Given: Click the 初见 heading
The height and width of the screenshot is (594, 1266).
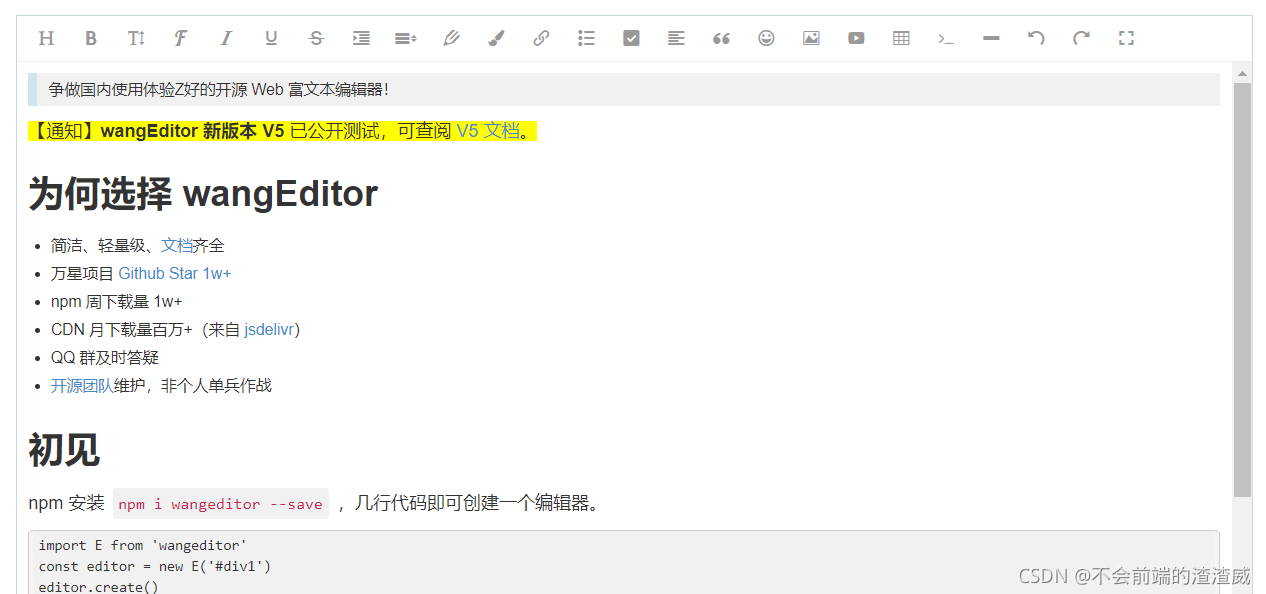Looking at the screenshot, I should pyautogui.click(x=64, y=450).
